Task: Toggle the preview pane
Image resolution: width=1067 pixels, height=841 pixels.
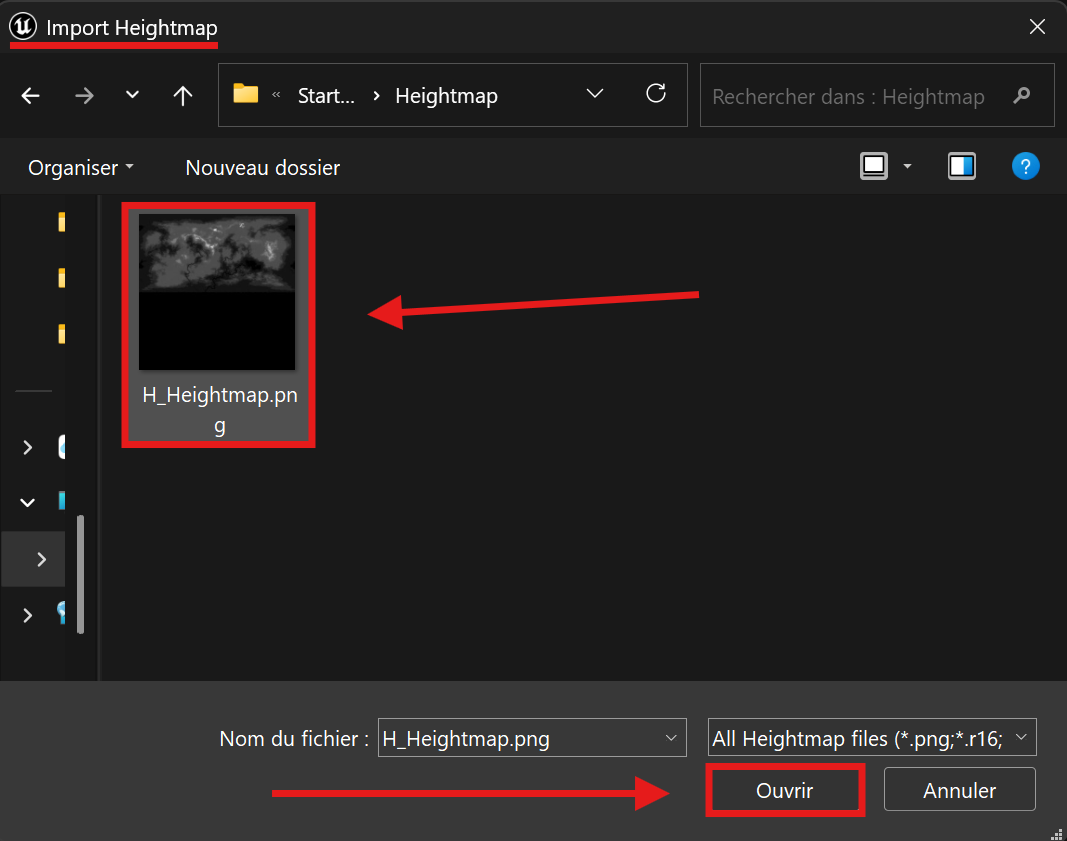Action: [962, 166]
